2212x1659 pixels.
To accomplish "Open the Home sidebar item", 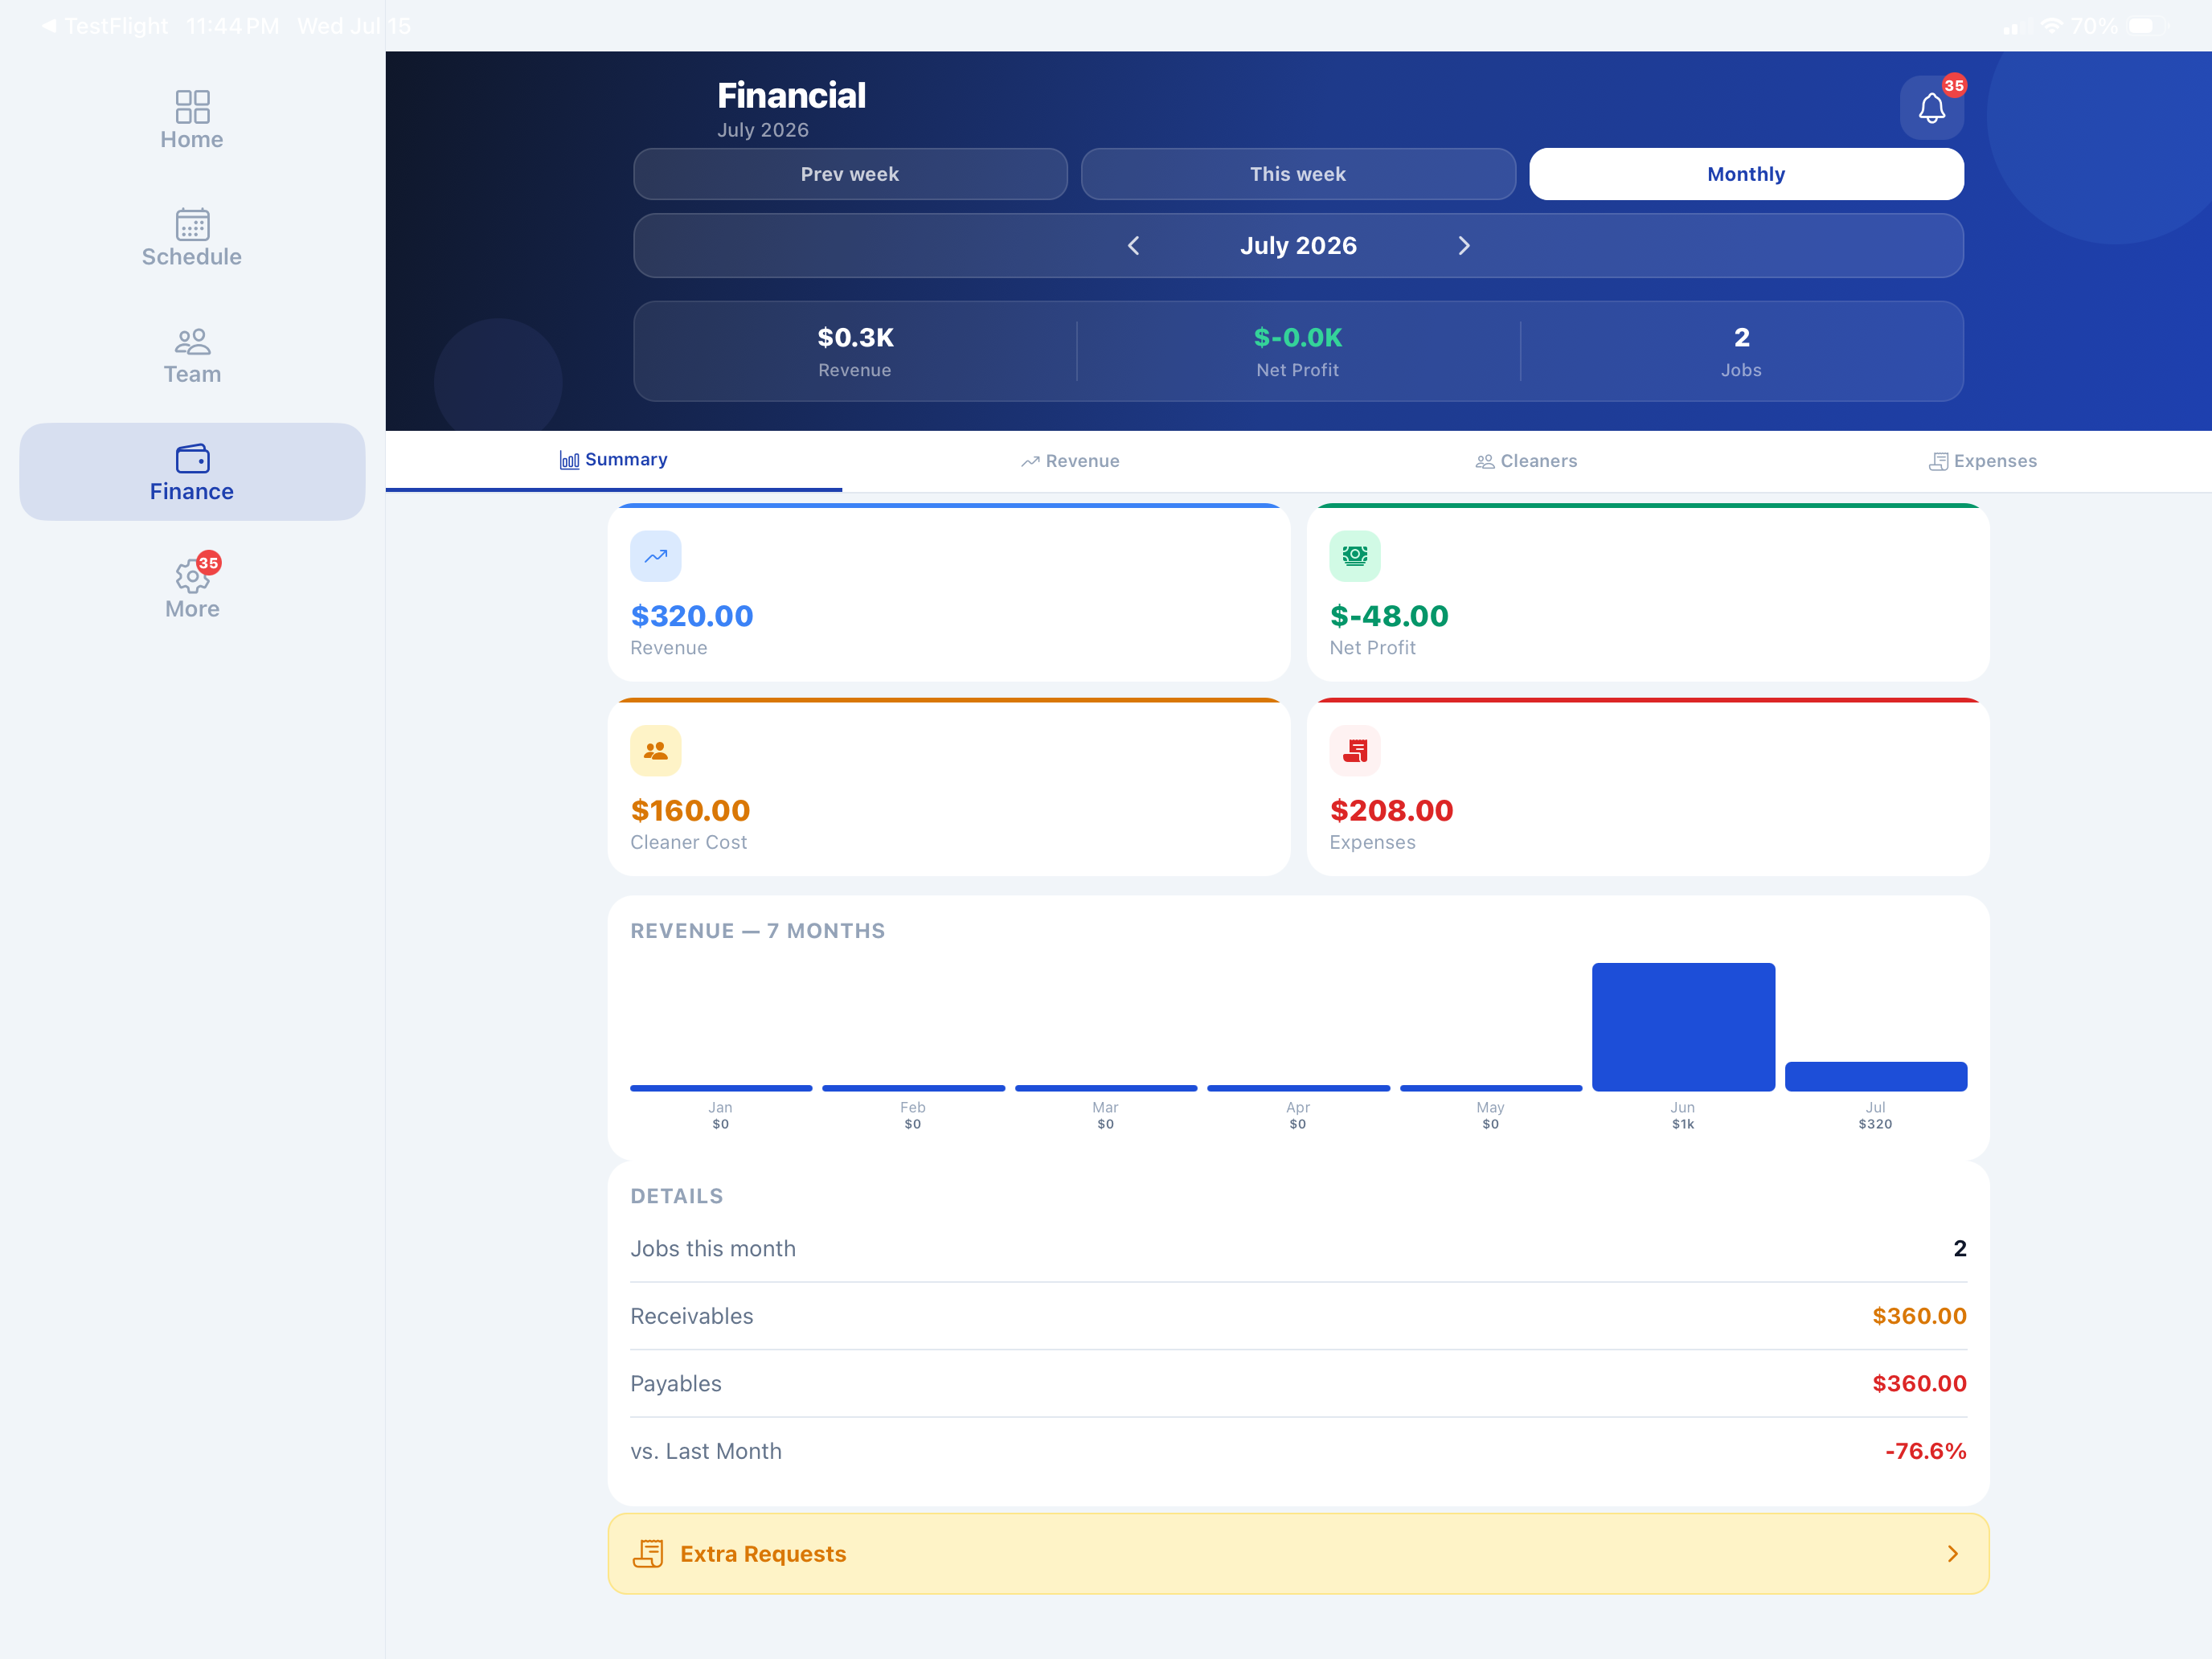I will click(192, 120).
